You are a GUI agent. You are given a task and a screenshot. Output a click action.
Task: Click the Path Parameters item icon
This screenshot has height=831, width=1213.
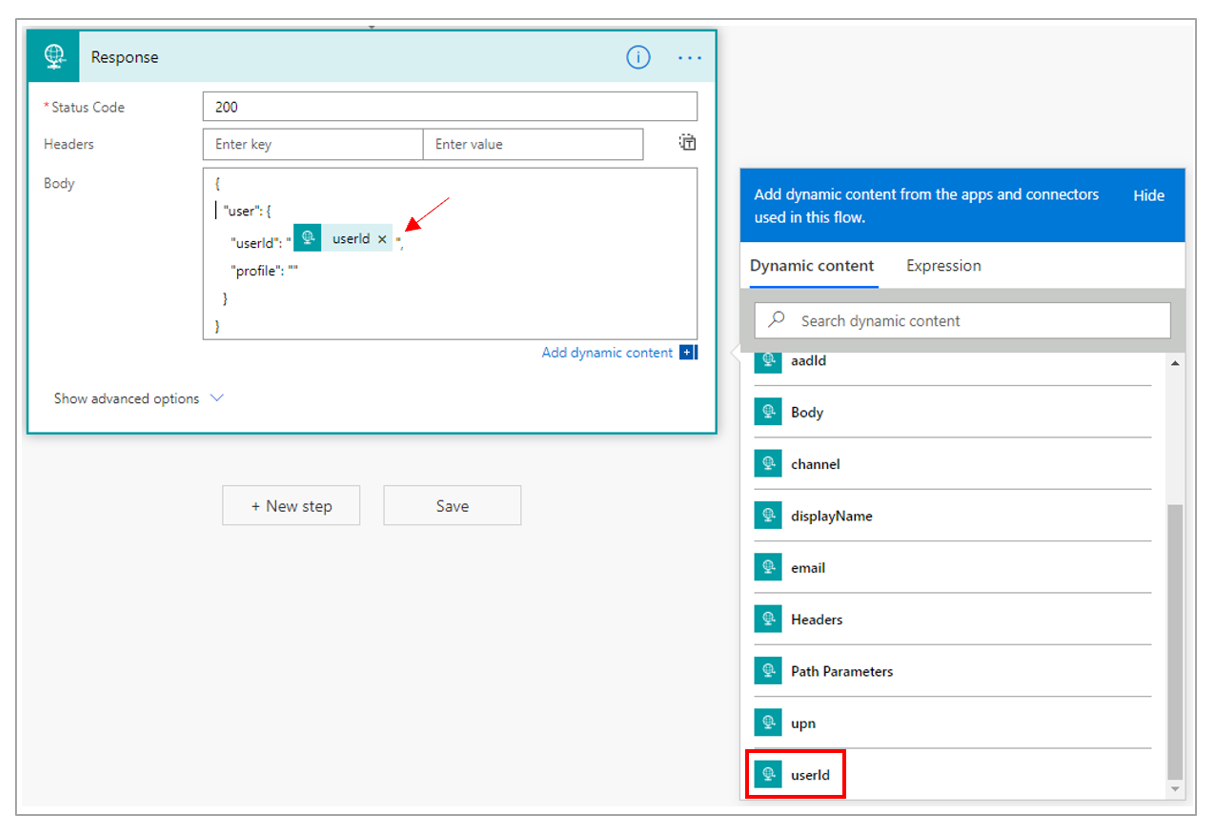pyautogui.click(x=768, y=671)
